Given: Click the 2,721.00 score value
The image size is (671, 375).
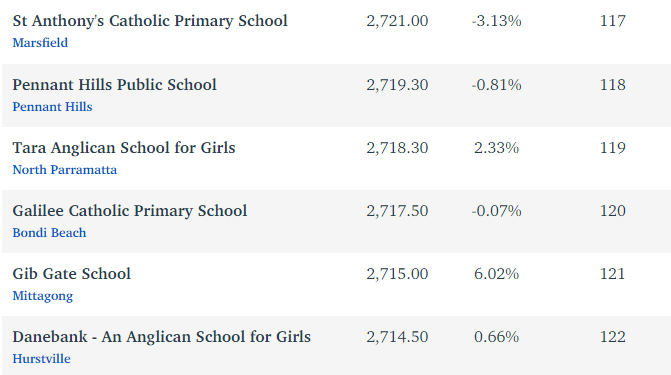Looking at the screenshot, I should [397, 21].
